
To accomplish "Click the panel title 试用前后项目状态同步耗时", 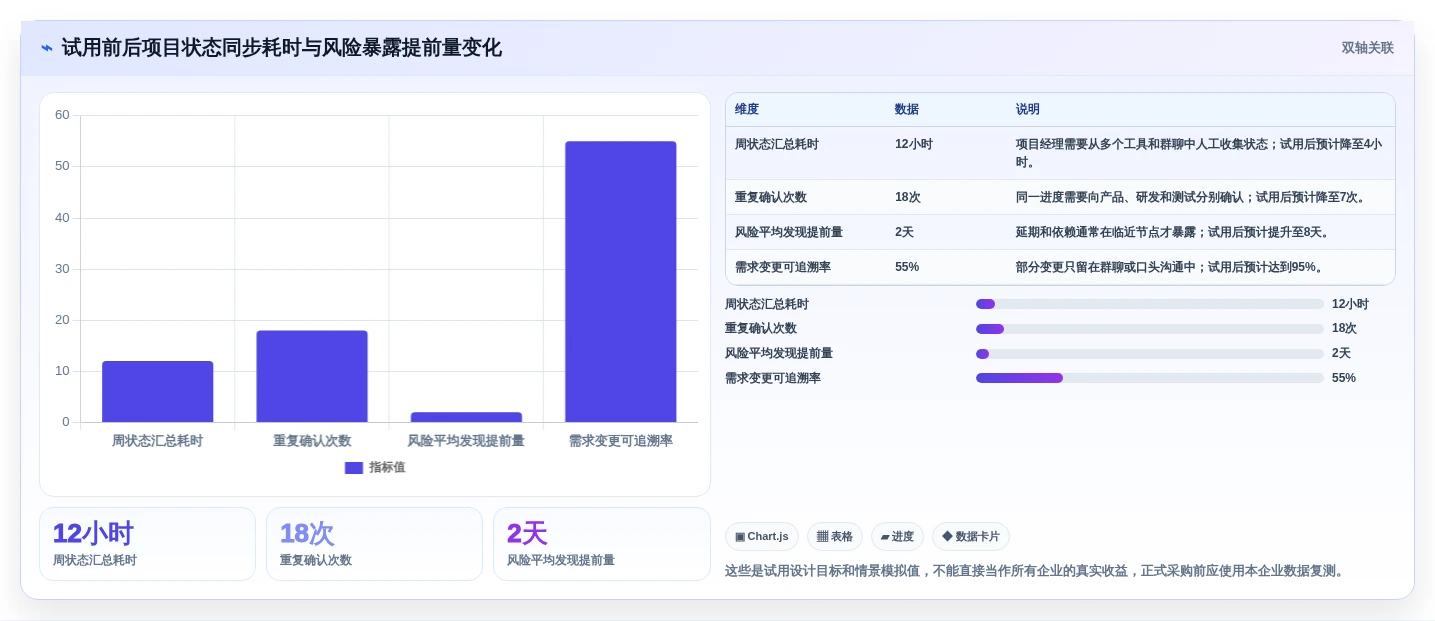I will pyautogui.click(x=282, y=48).
